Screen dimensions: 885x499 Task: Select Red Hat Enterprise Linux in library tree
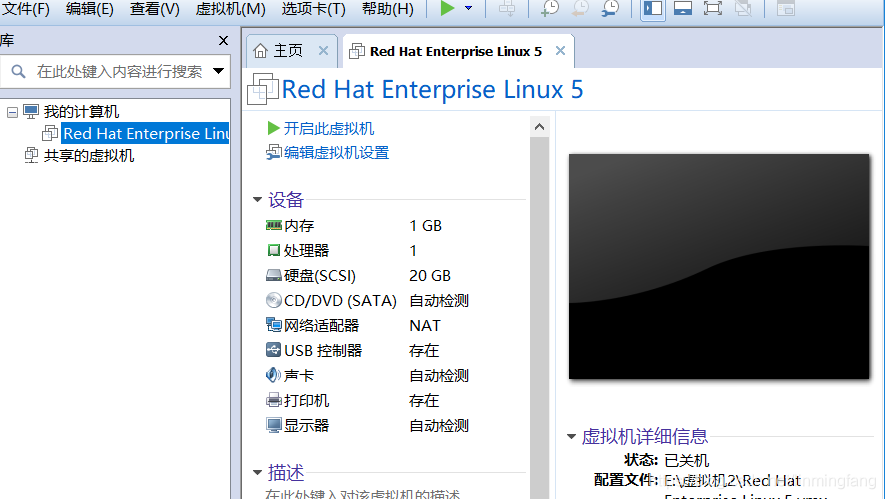coord(145,133)
